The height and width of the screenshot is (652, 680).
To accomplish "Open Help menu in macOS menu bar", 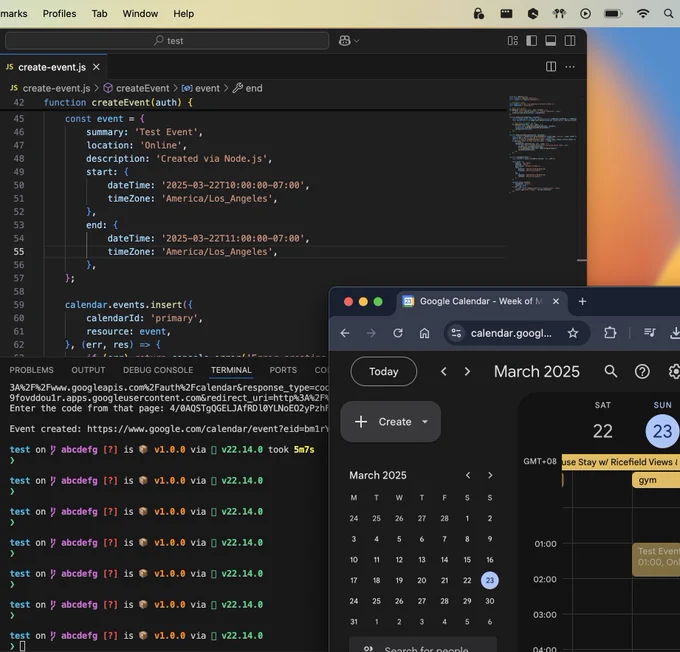I will click(183, 14).
